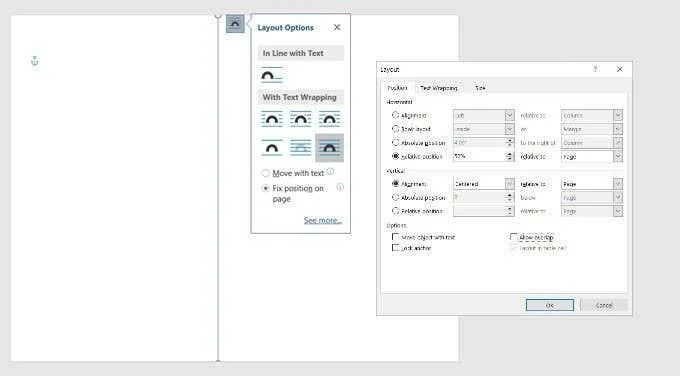Click the Horizontal Absolute position value field
The image size is (680, 376).
(479, 143)
